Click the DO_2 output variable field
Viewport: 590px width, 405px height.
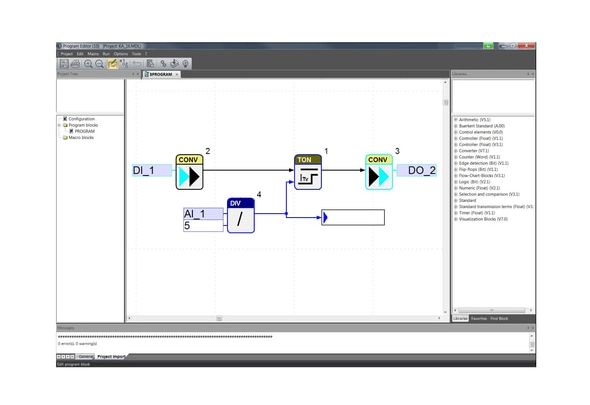tap(417, 171)
